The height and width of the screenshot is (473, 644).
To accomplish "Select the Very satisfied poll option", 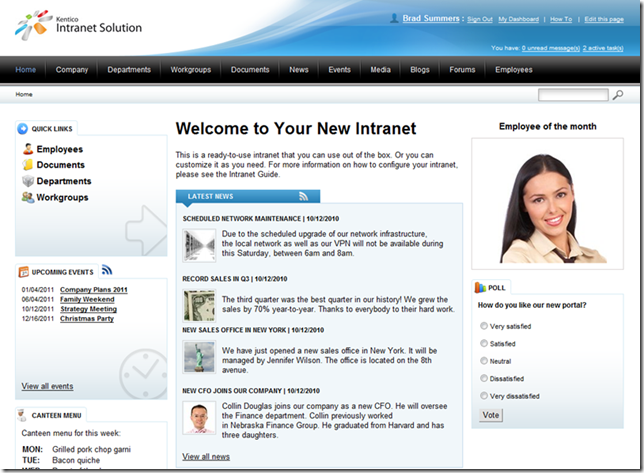I will 484,326.
